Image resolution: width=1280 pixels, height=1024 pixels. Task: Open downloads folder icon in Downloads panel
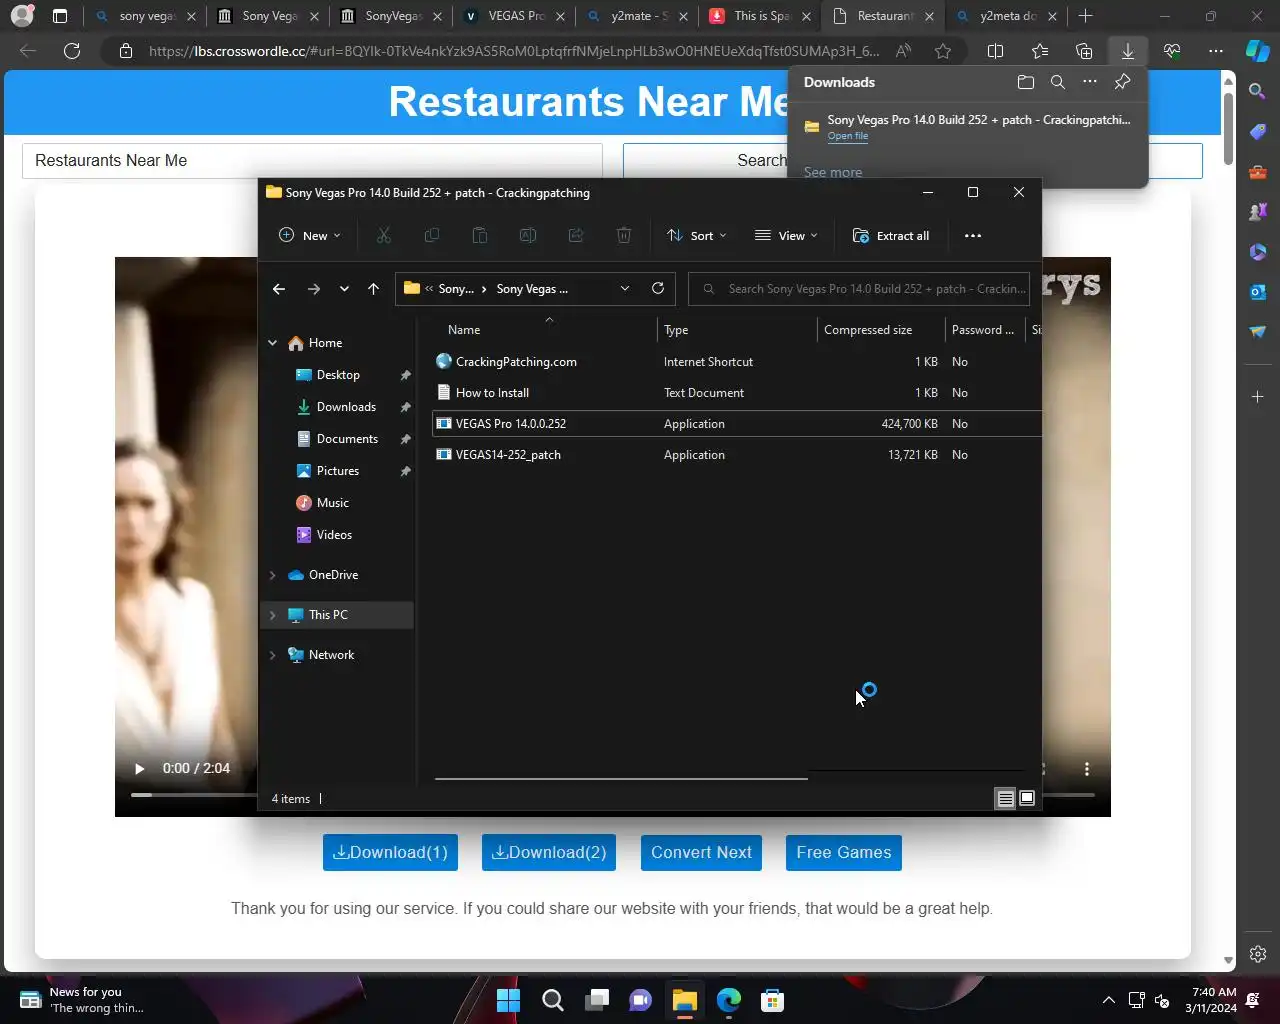coord(1026,82)
